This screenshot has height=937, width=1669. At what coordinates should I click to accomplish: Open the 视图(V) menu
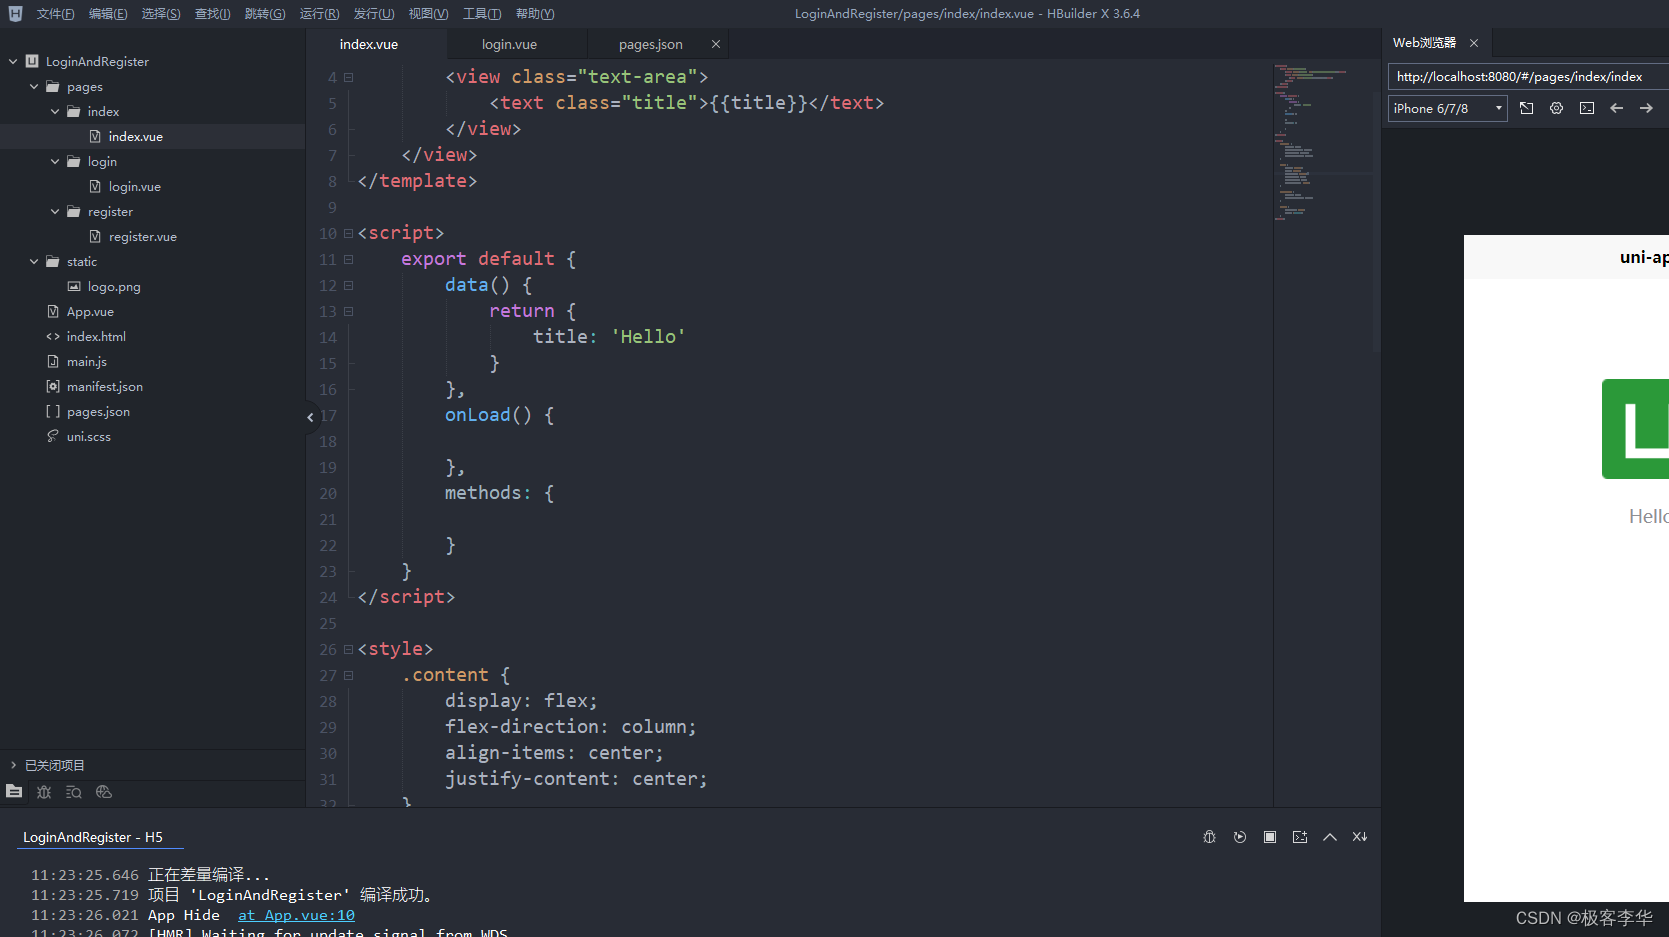point(428,13)
